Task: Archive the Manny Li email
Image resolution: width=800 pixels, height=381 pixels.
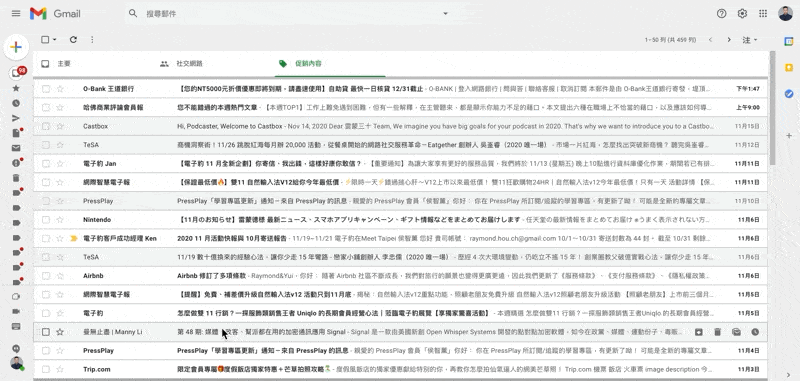Action: pyautogui.click(x=698, y=332)
